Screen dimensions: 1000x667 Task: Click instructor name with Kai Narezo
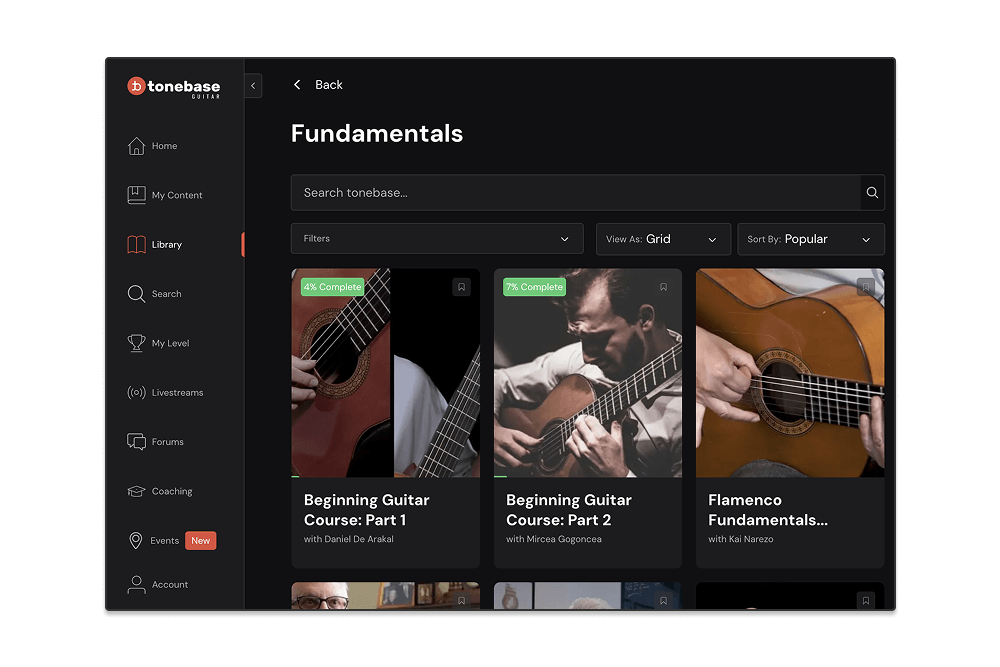tap(740, 539)
